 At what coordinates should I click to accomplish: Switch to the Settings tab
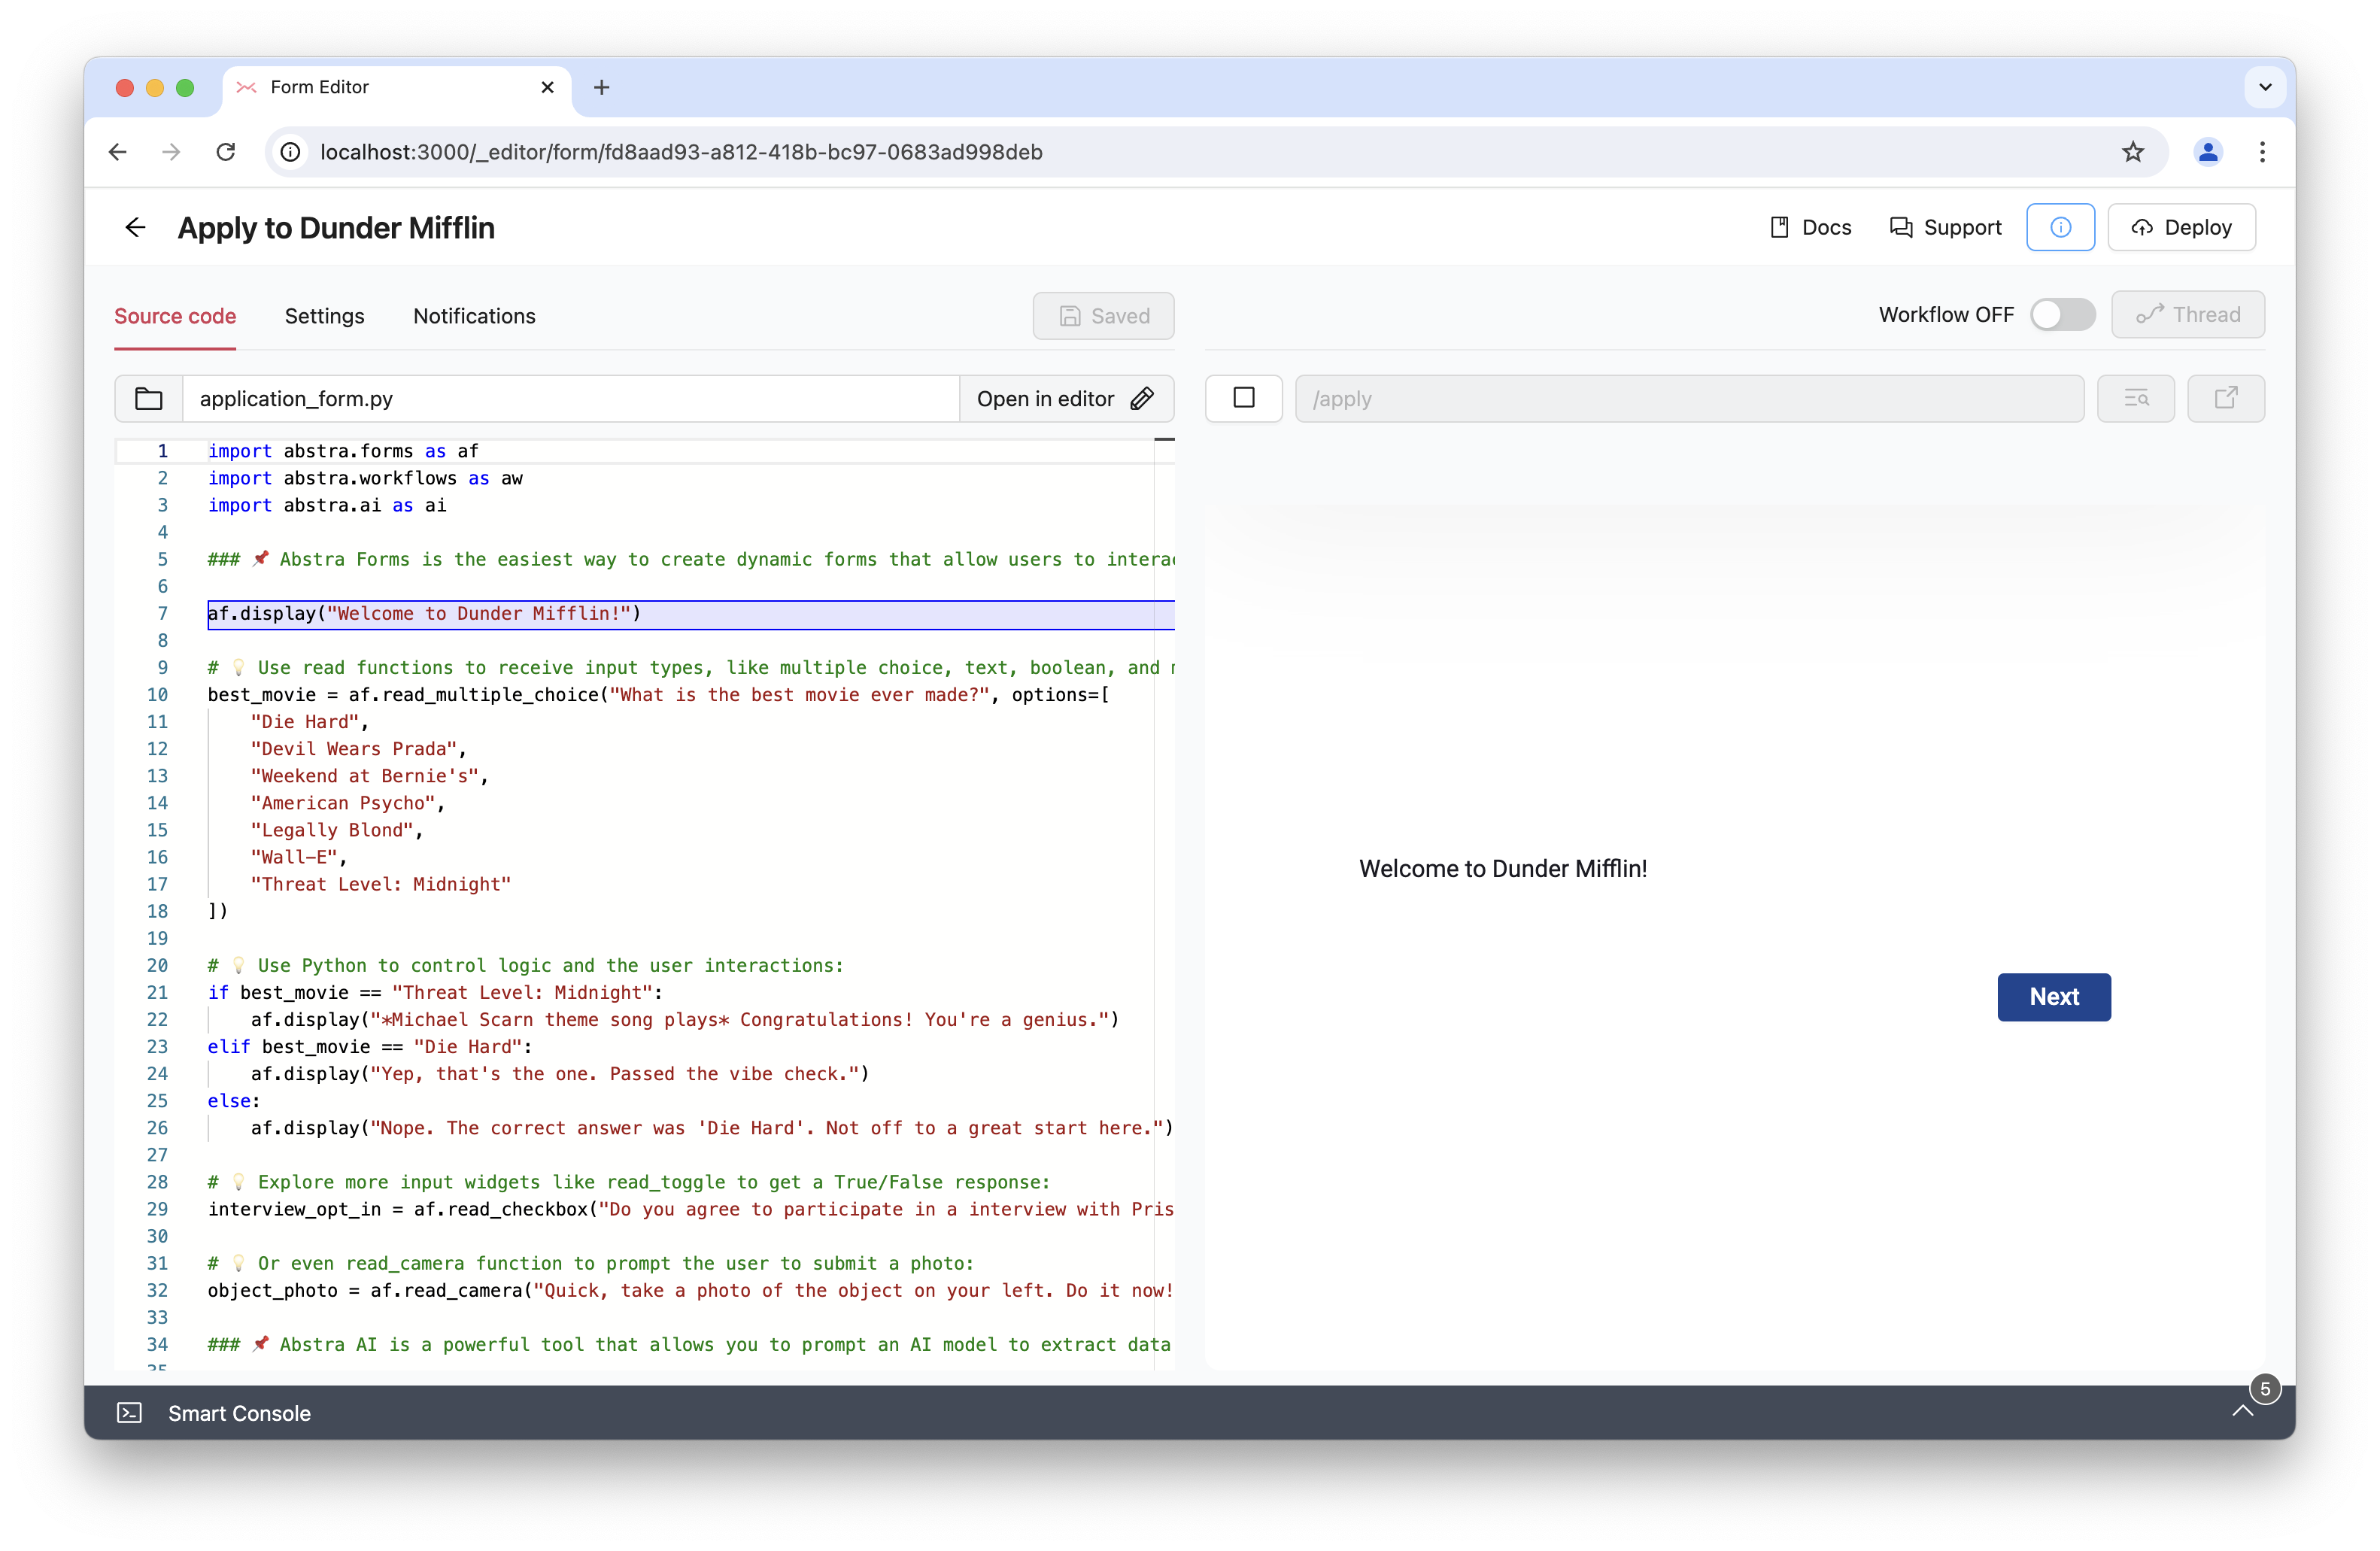pyautogui.click(x=324, y=316)
